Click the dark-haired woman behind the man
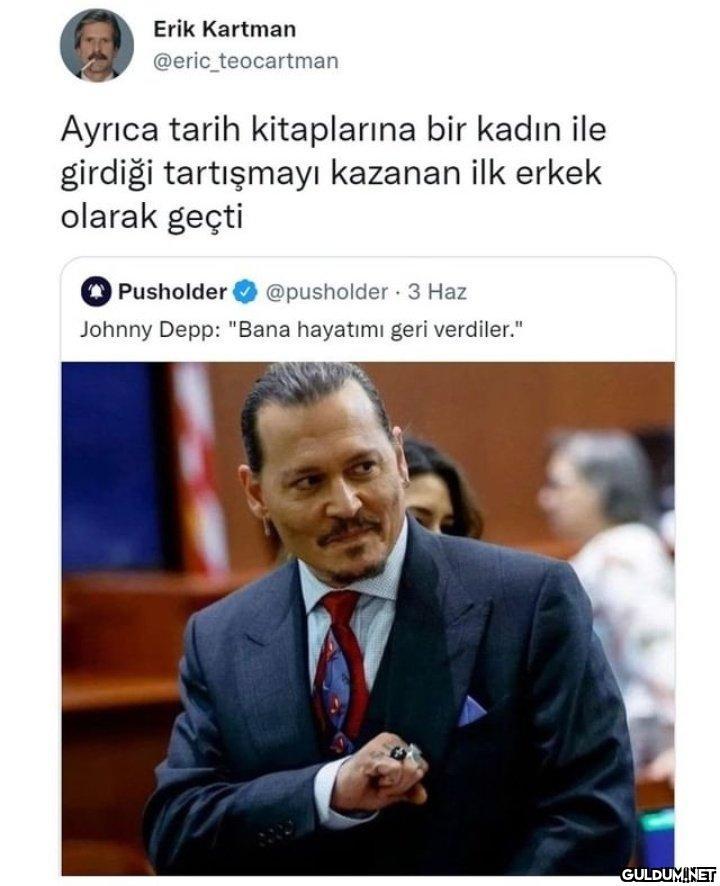This screenshot has height=886, width=720. 444,488
